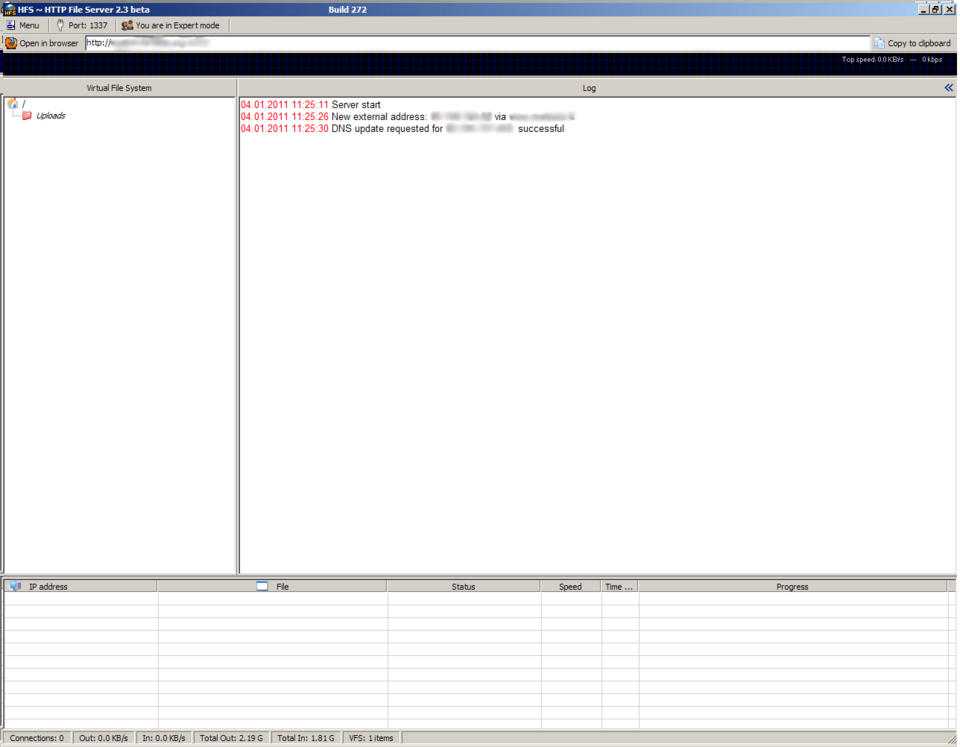Click the Port: 1337 icon button

coord(62,25)
